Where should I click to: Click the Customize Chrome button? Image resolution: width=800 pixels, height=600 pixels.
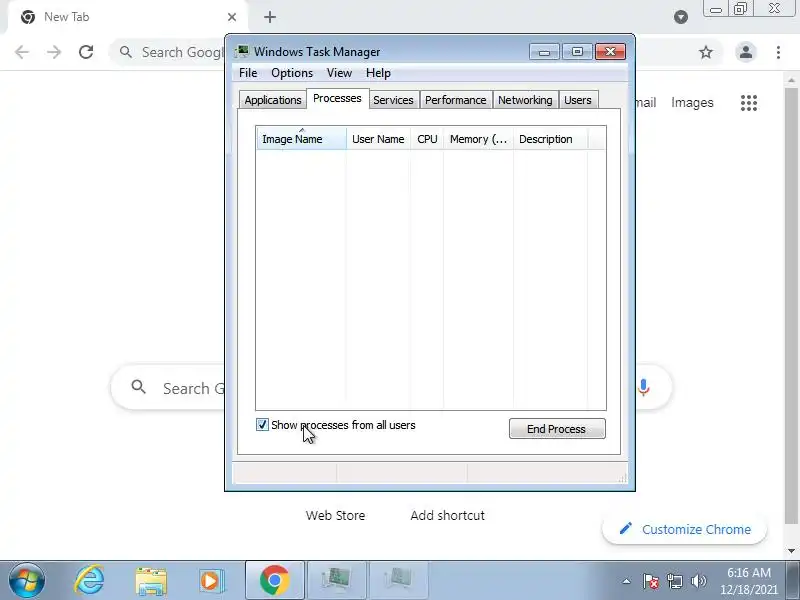click(x=684, y=529)
